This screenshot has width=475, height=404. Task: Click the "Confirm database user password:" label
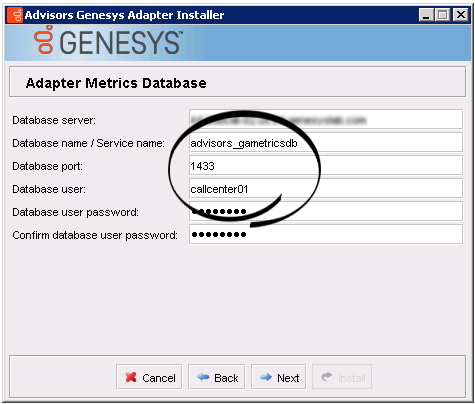95,235
